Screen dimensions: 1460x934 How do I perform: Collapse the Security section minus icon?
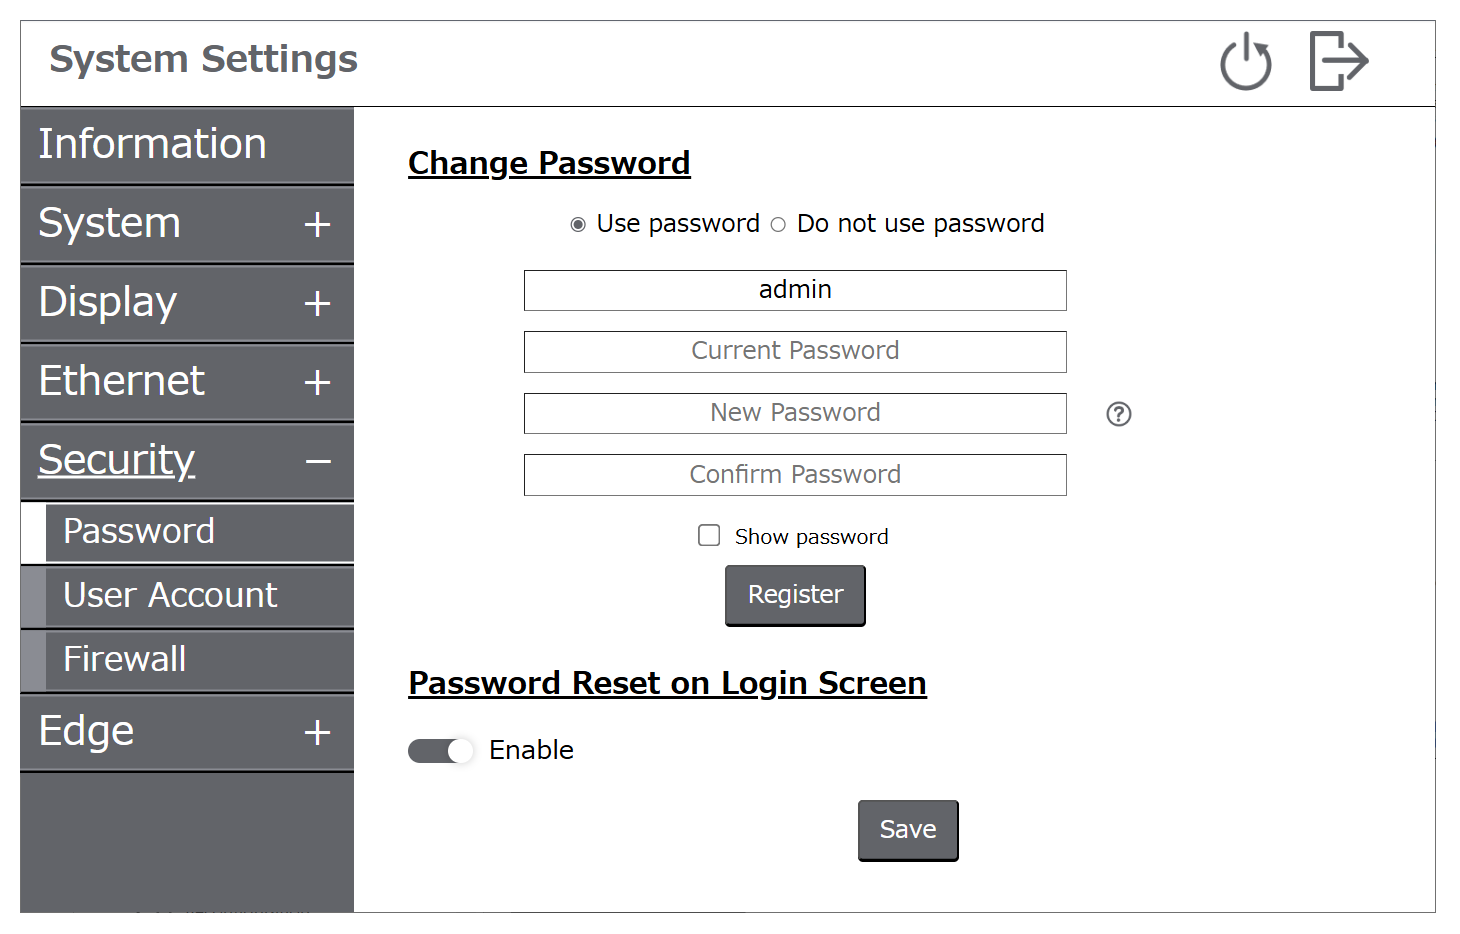point(318,462)
